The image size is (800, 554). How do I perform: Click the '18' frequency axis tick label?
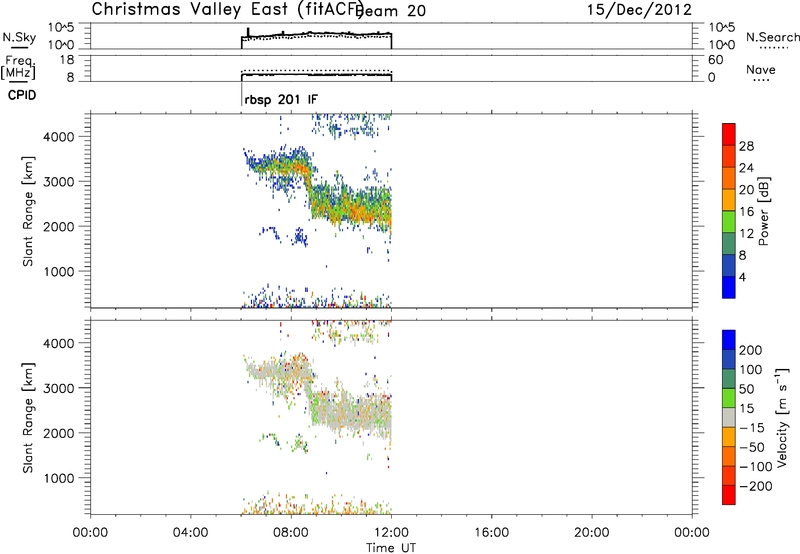(x=67, y=60)
